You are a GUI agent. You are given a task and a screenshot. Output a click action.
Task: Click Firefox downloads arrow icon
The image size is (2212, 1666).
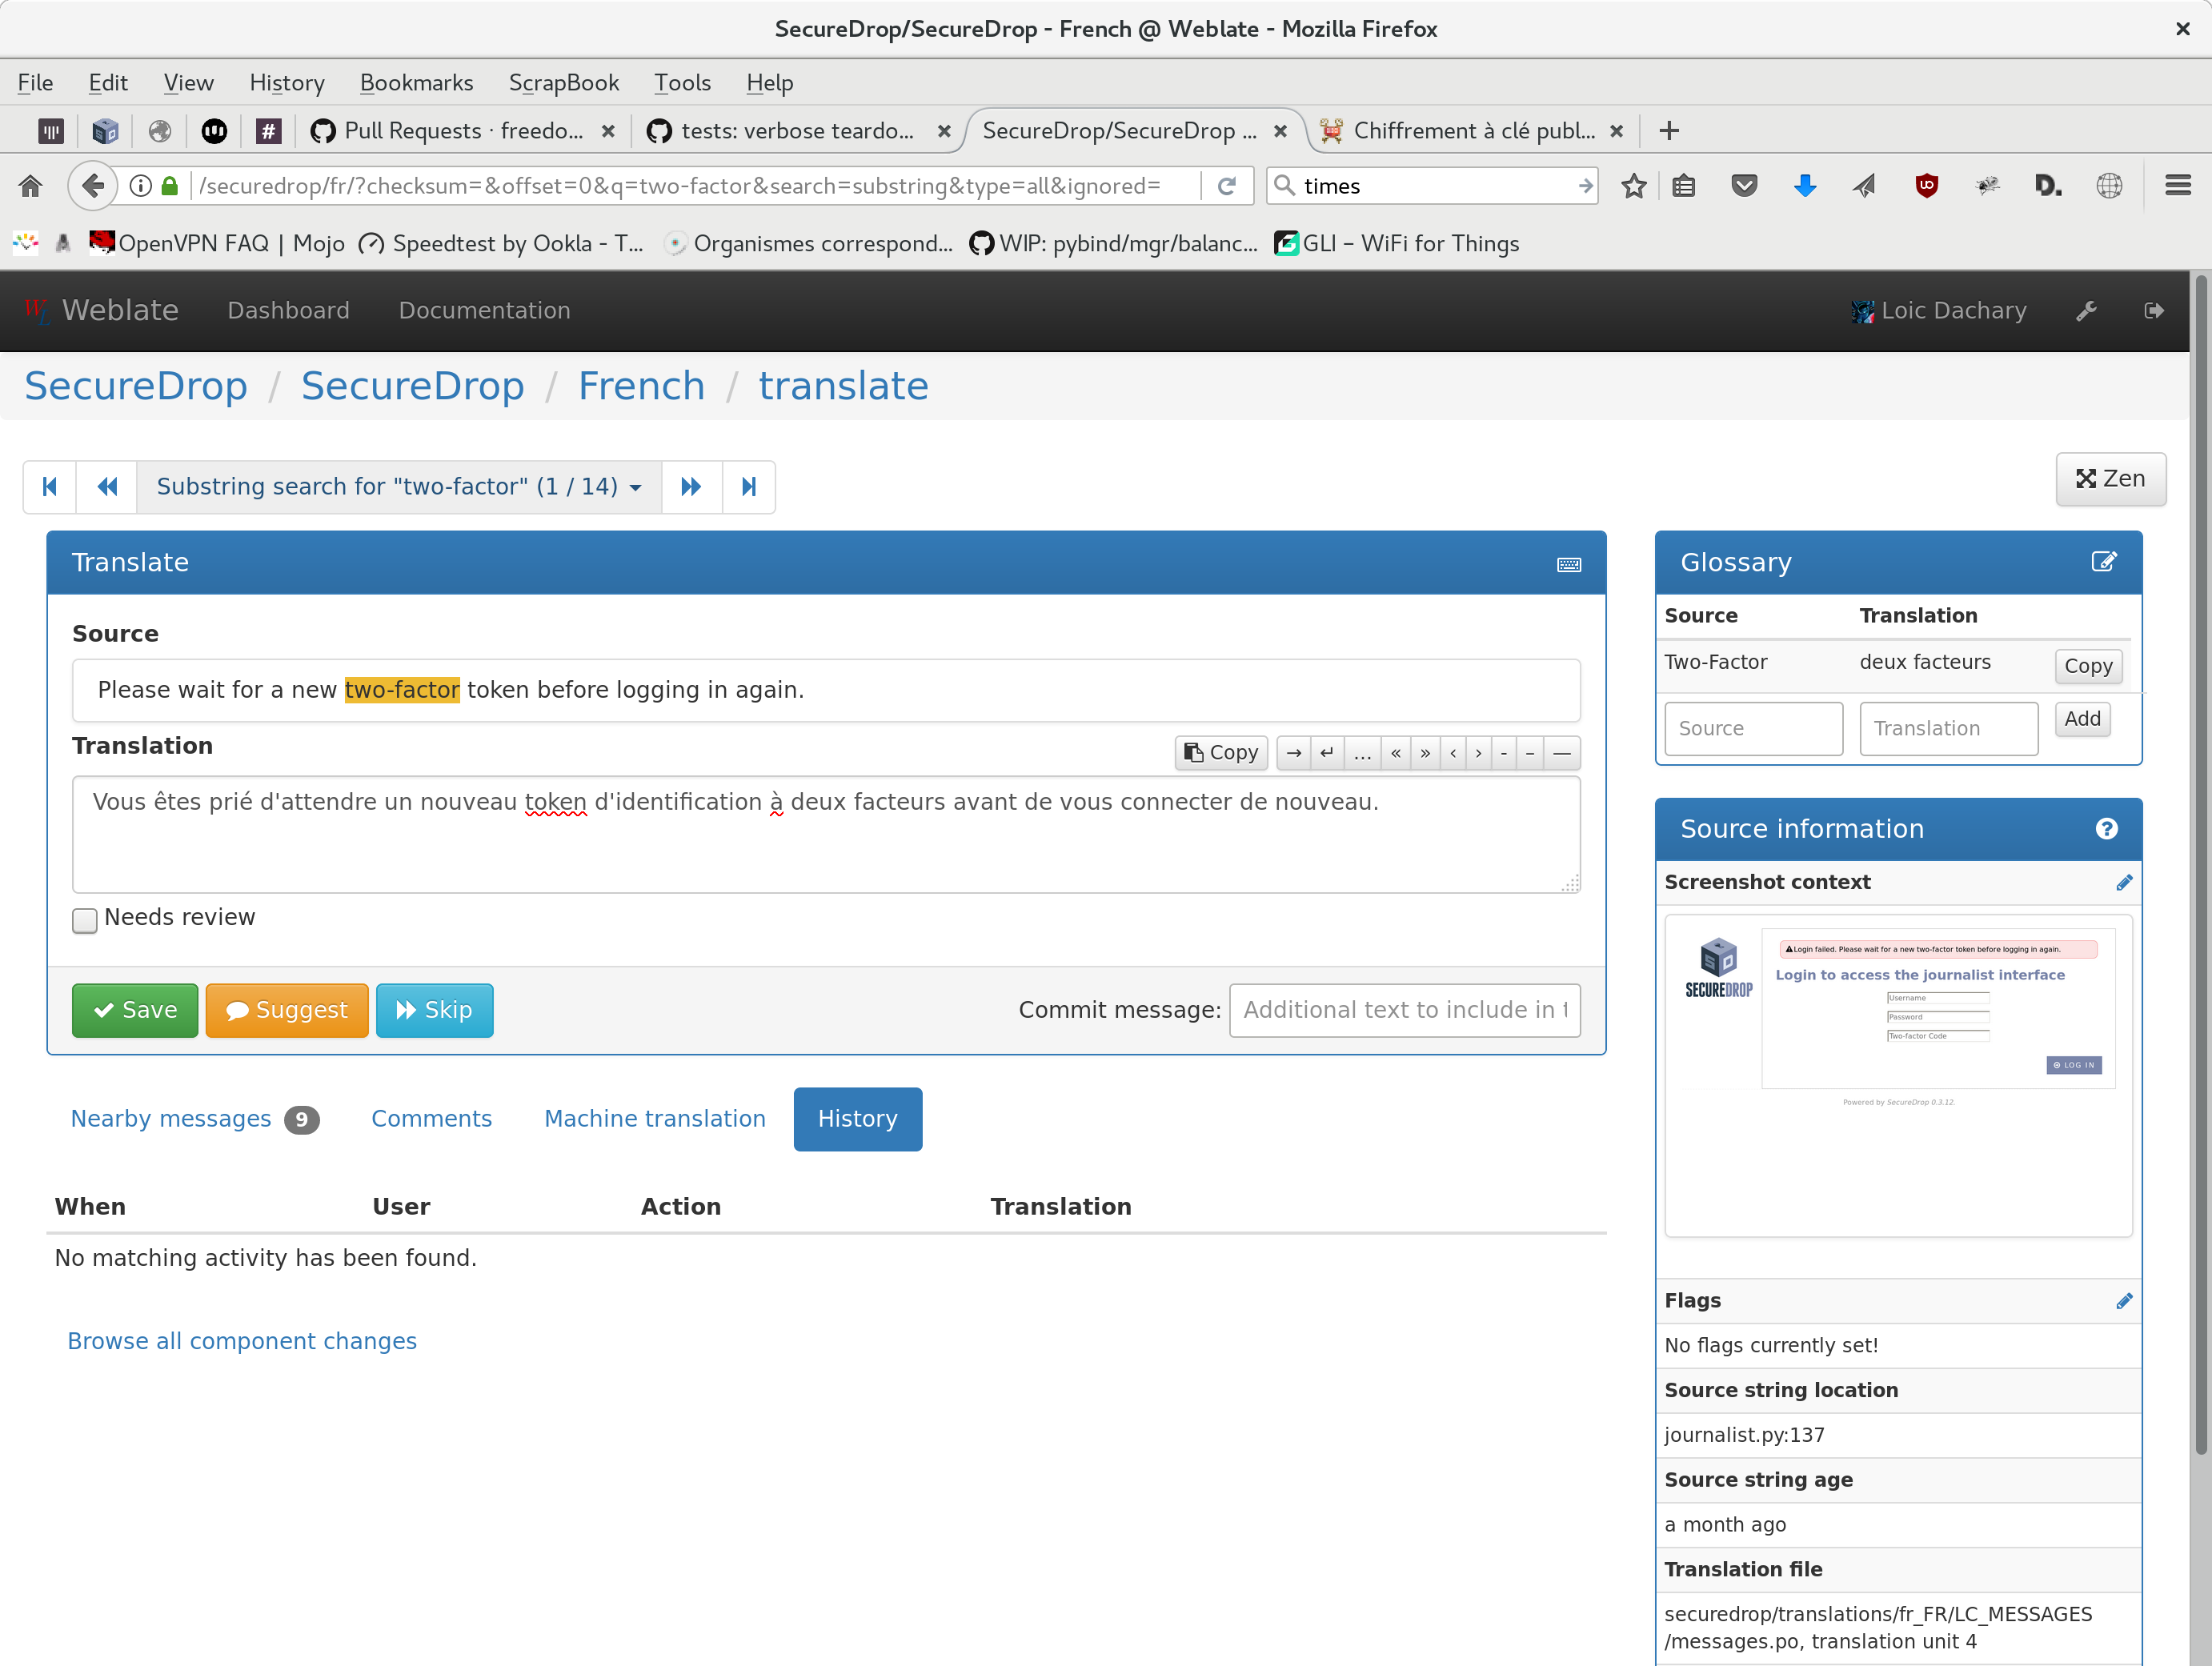pos(1805,186)
